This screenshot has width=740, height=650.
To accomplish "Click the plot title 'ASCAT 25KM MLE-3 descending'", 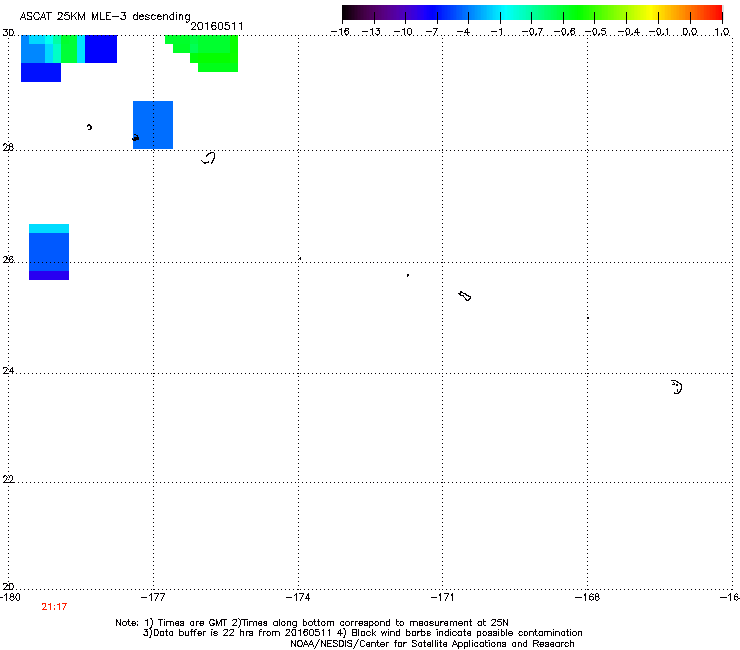I will point(105,16).
